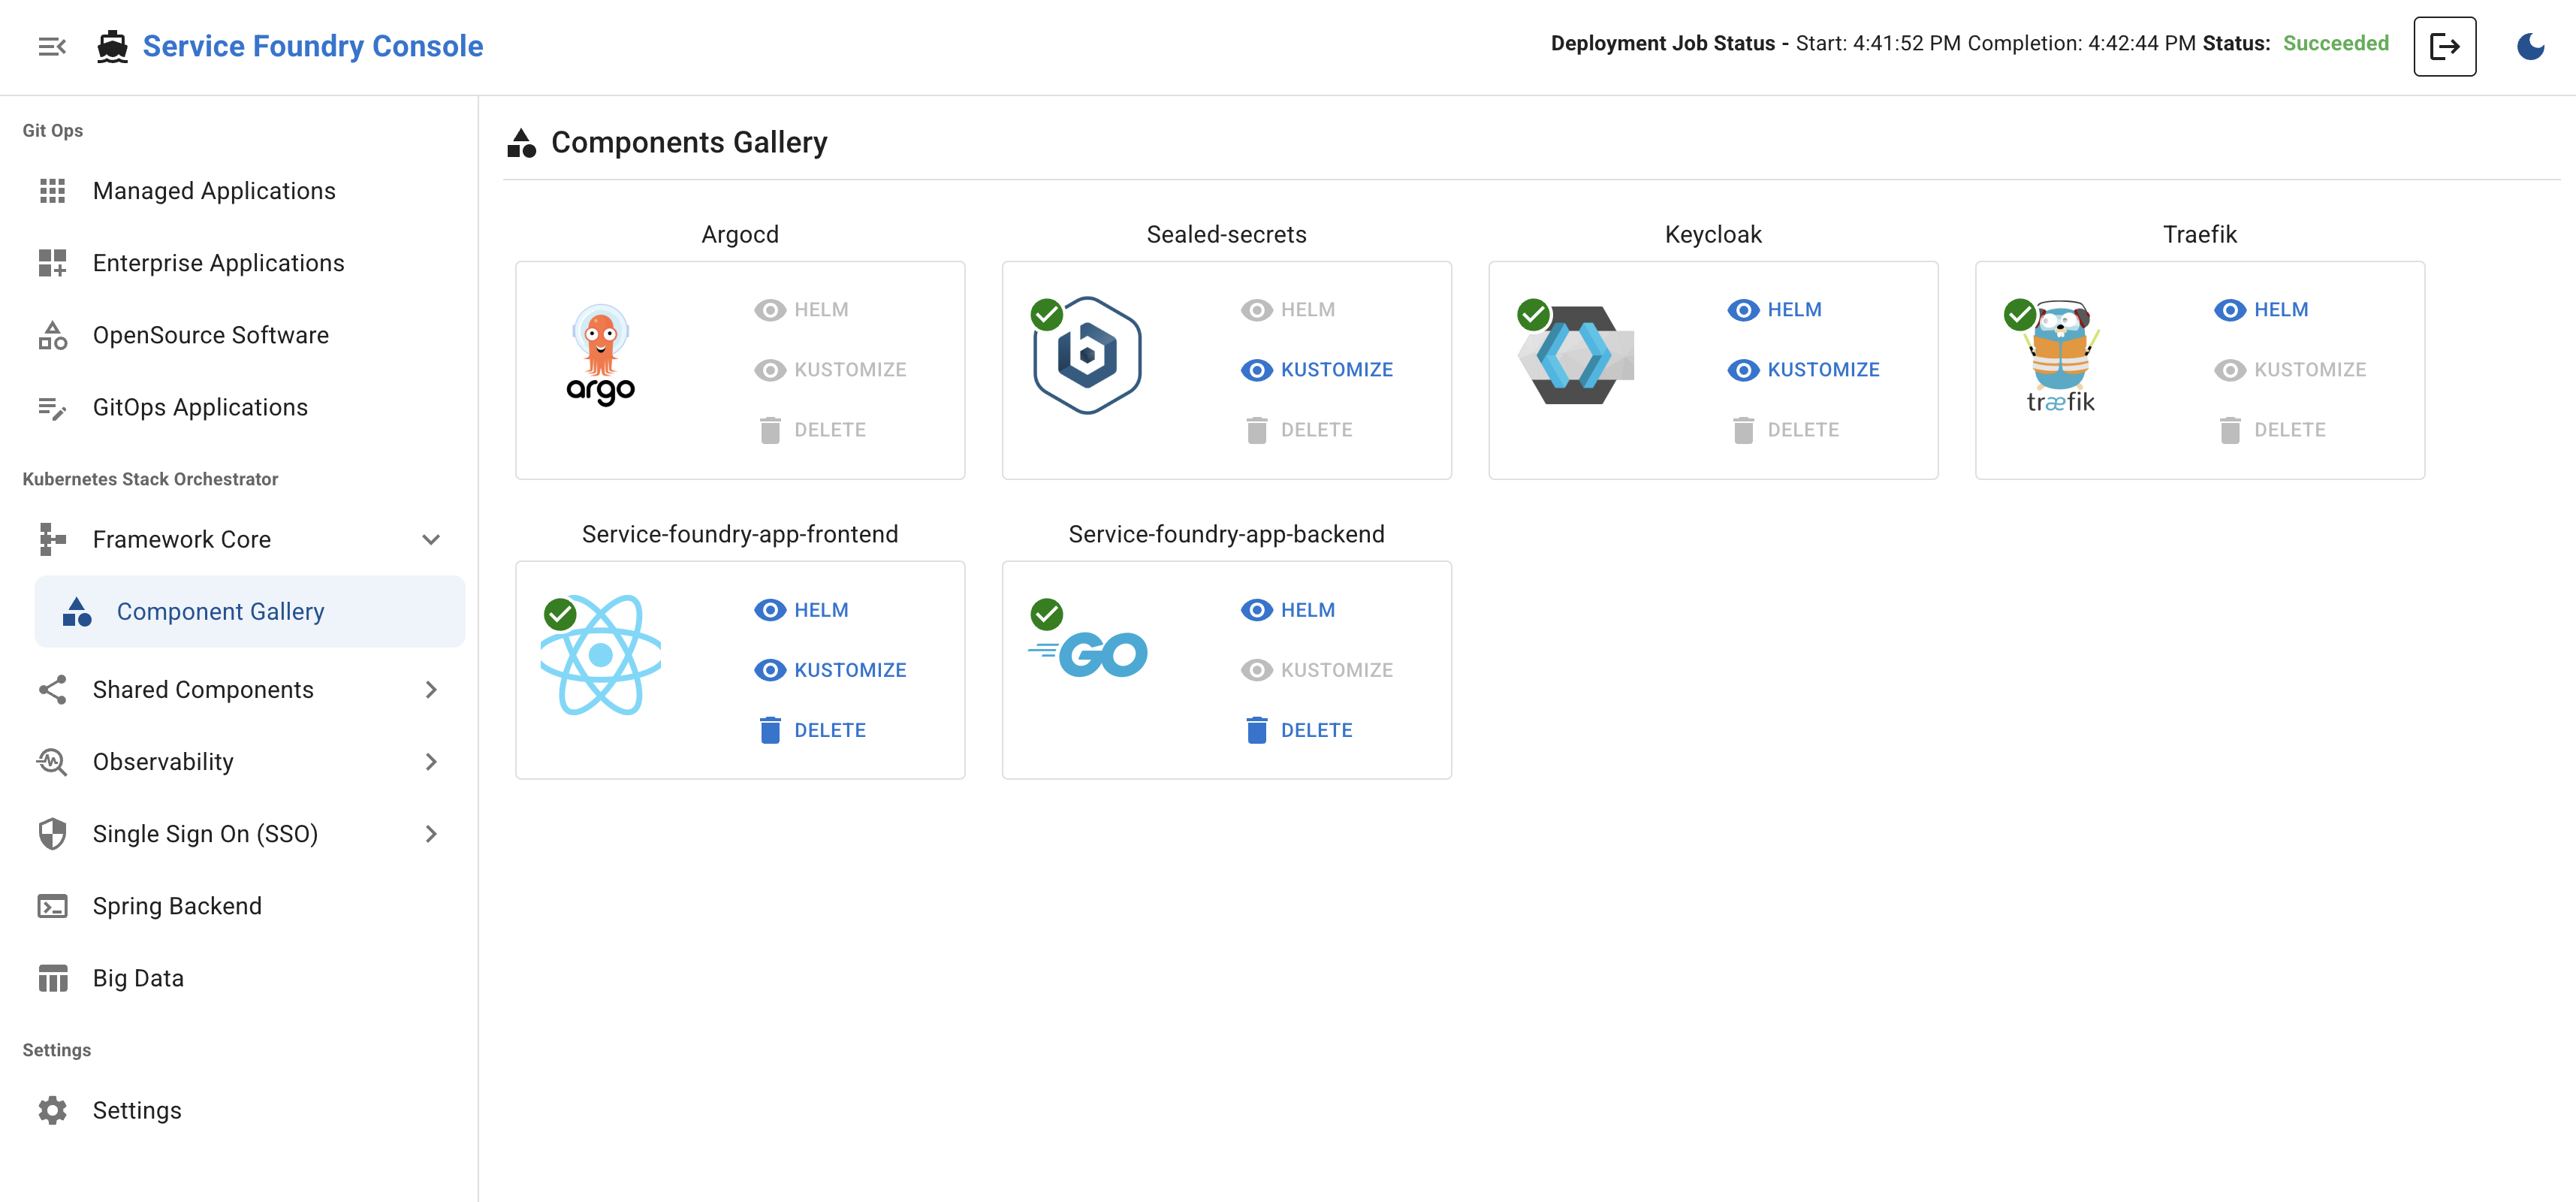This screenshot has width=2576, height=1202.
Task: View the frontend app KUSTOMIZE configuration
Action: 830,670
